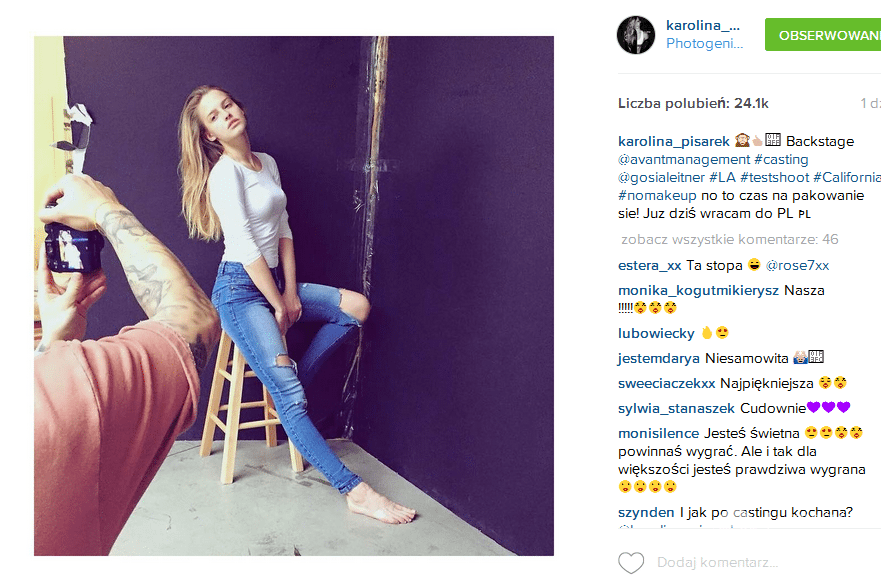Open the Photogeni... location link
The height and width of the screenshot is (577, 881).
point(705,44)
